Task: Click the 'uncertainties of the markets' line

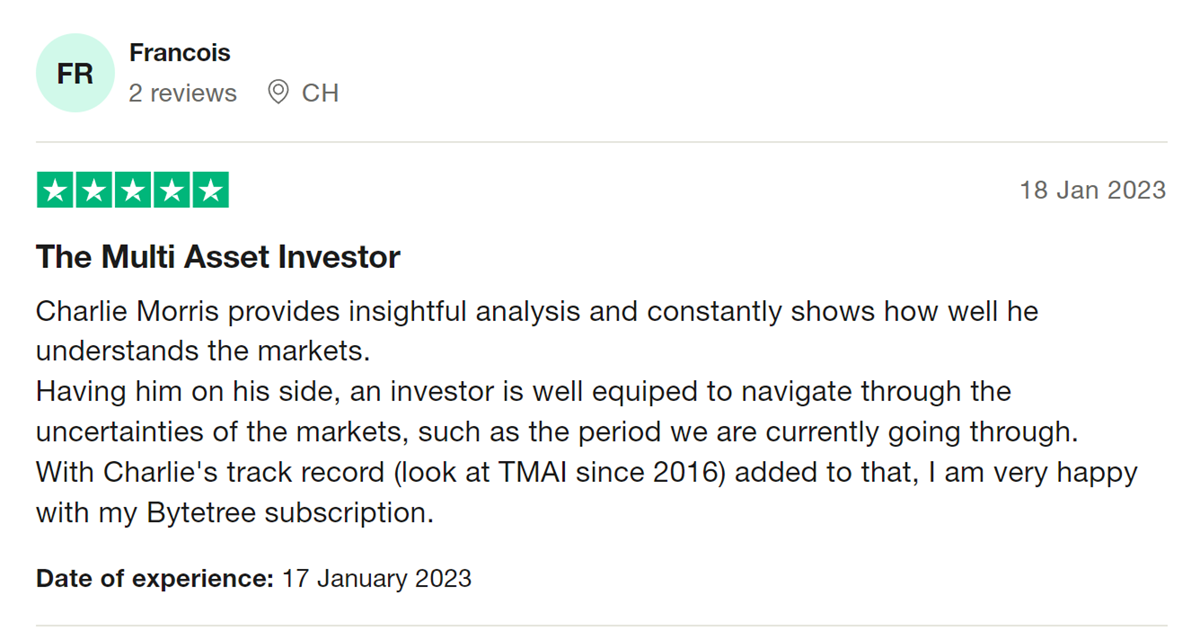Action: [x=557, y=433]
